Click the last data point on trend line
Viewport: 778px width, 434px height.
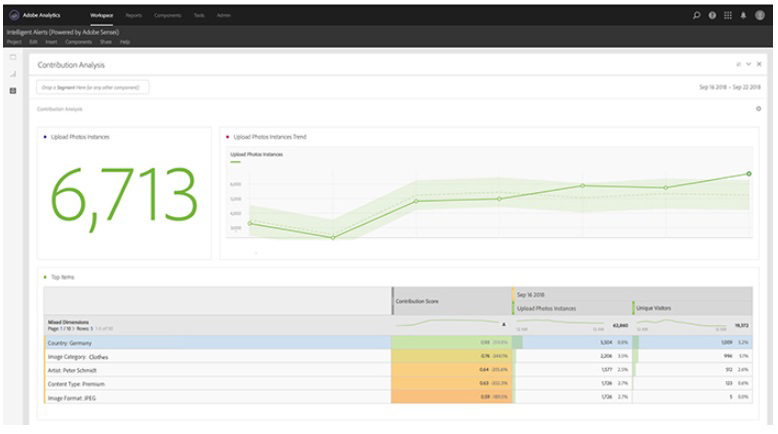749,174
